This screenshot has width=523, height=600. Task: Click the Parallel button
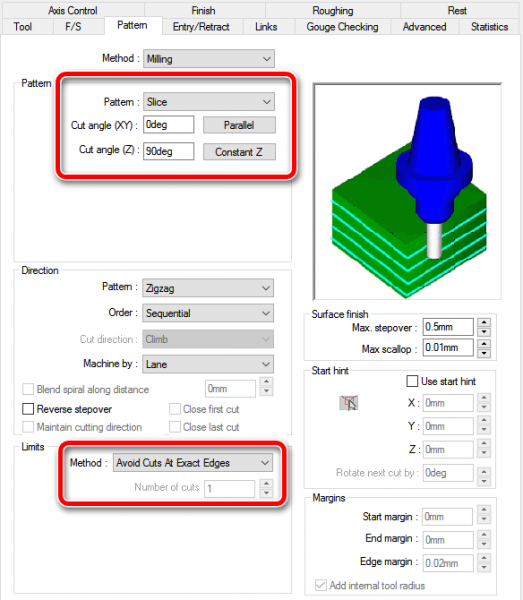[239, 125]
